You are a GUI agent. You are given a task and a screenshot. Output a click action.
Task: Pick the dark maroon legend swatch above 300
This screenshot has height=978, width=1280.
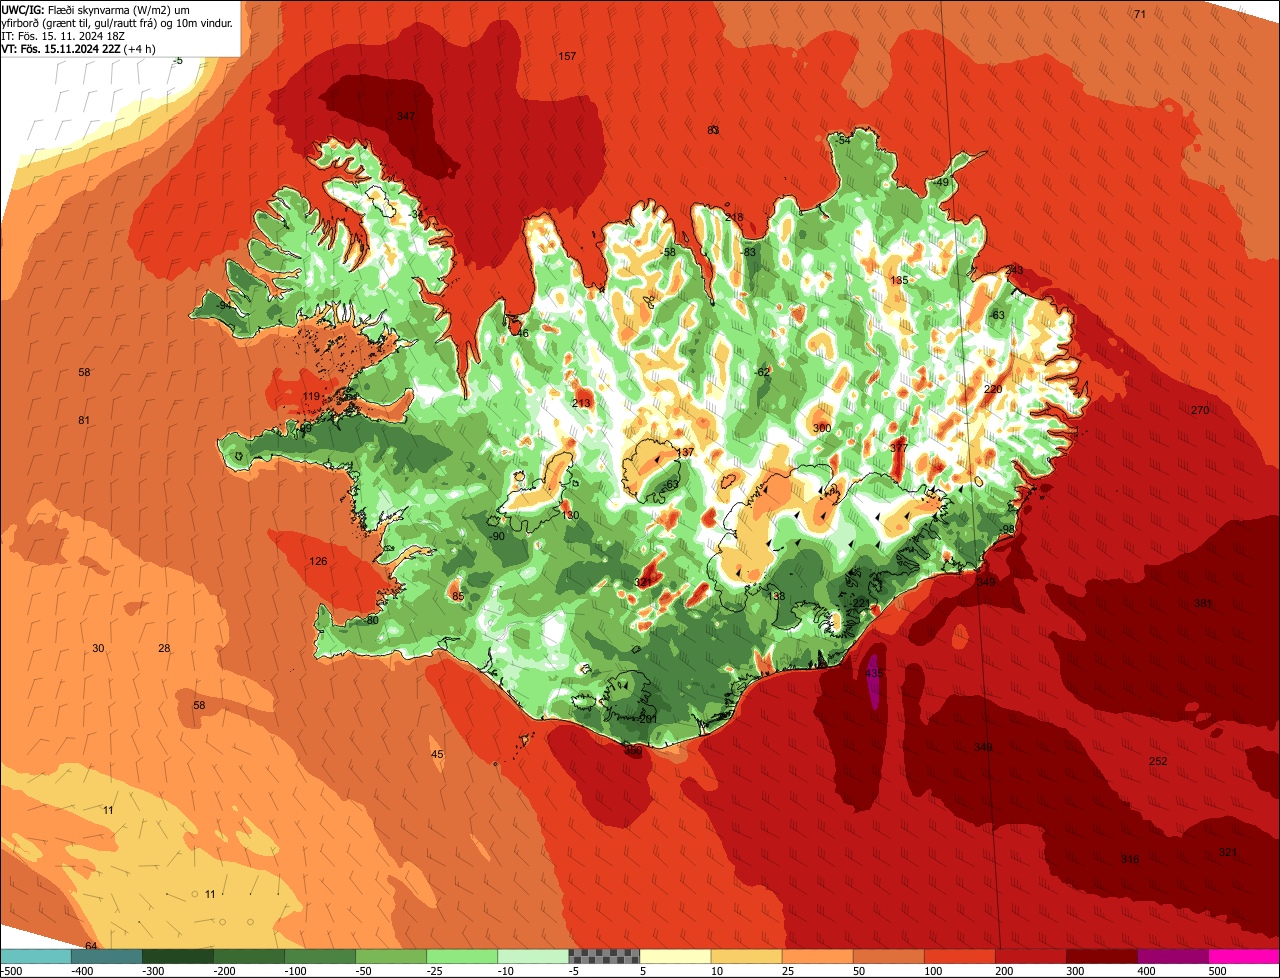[x=1103, y=956]
